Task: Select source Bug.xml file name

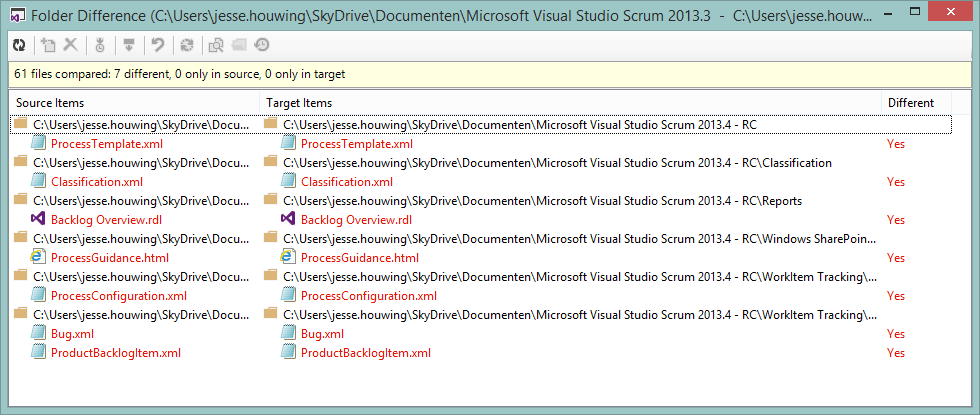Action: pos(72,334)
